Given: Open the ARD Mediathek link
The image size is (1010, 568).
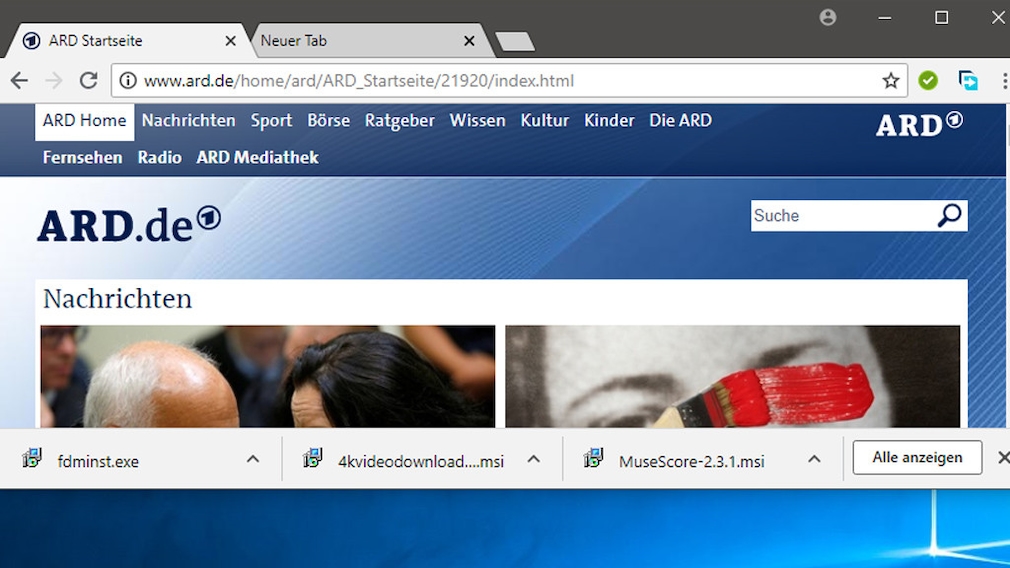Looking at the screenshot, I should (x=257, y=158).
